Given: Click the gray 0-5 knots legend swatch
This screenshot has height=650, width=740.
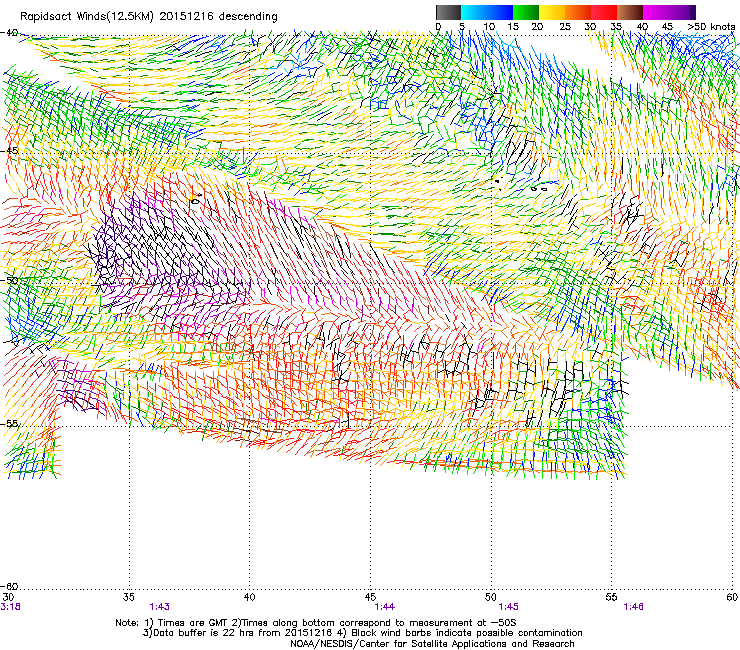Looking at the screenshot, I should coord(448,12).
